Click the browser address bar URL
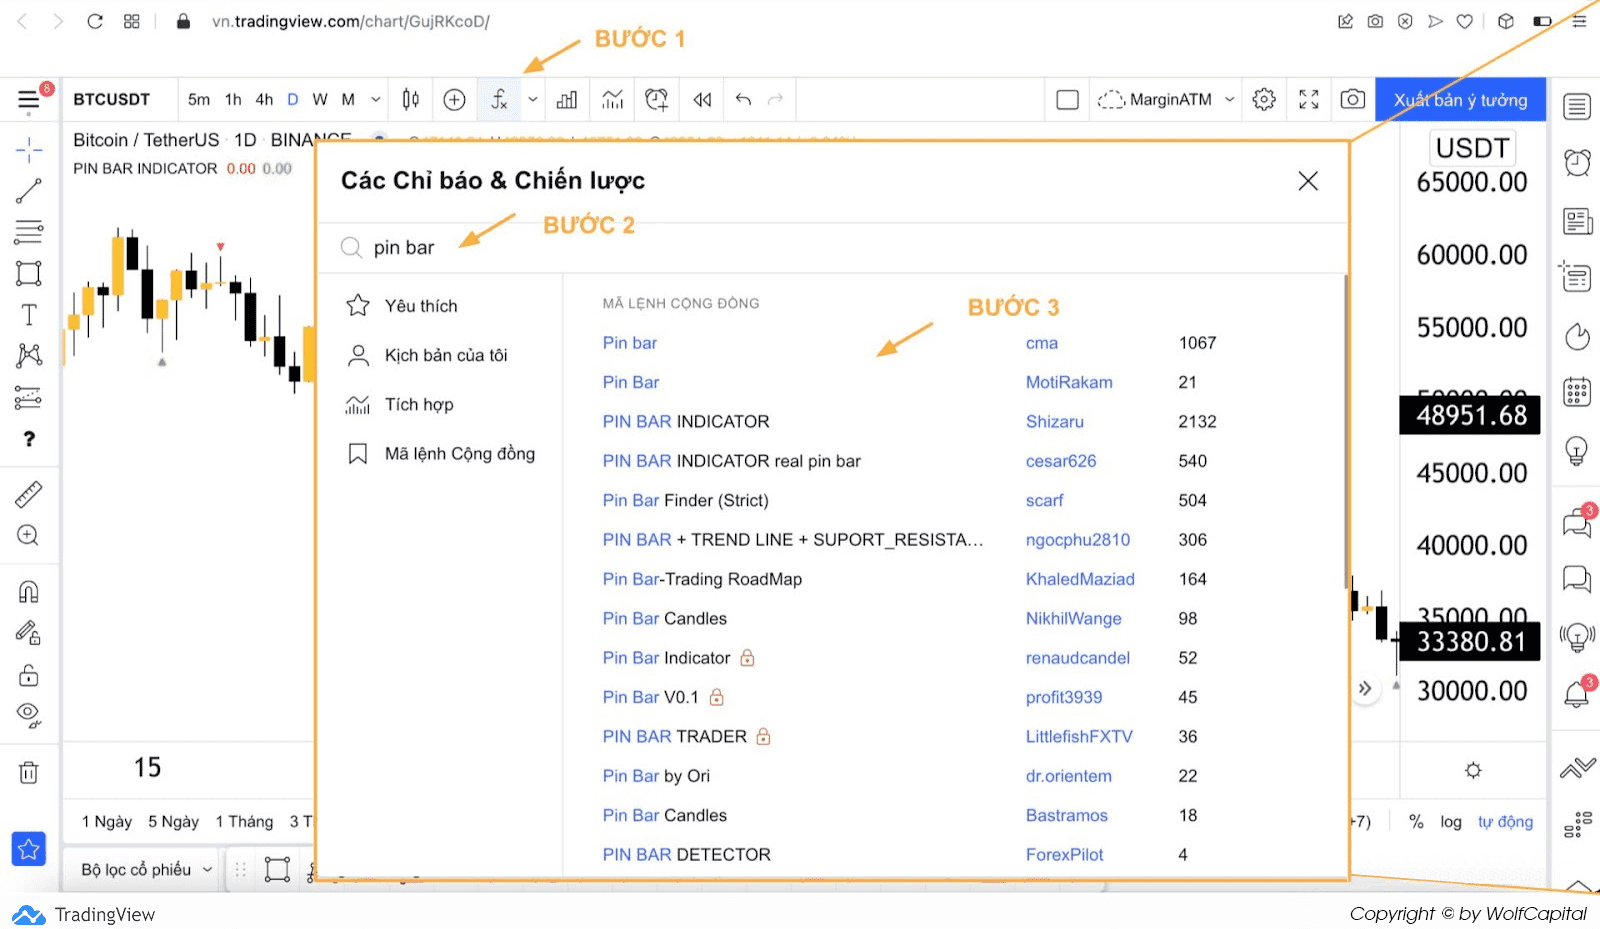Viewport: 1600px width, 929px height. 350,21
